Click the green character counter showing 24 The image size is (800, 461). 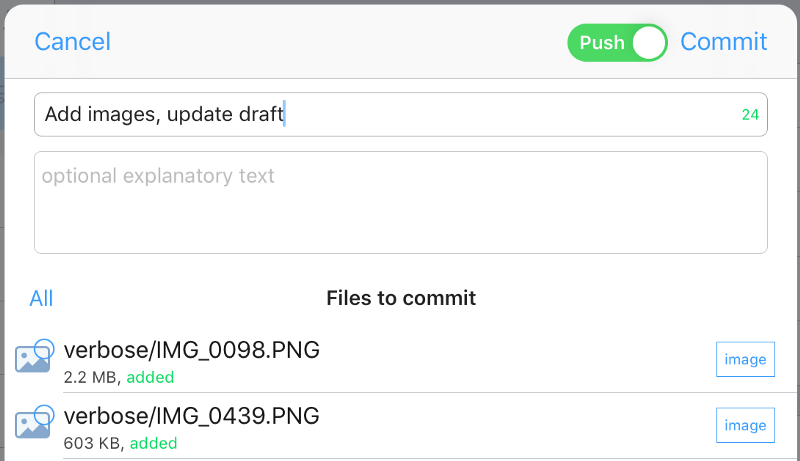pyautogui.click(x=750, y=115)
